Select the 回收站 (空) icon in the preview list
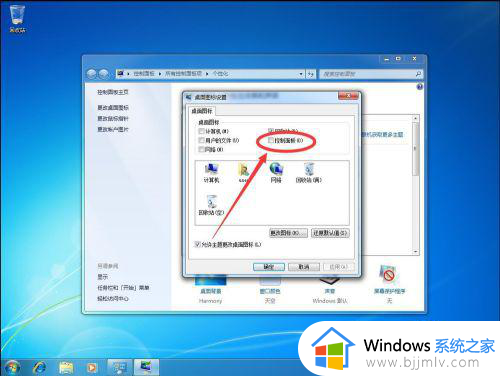The height and width of the screenshot is (376, 500). [x=211, y=205]
